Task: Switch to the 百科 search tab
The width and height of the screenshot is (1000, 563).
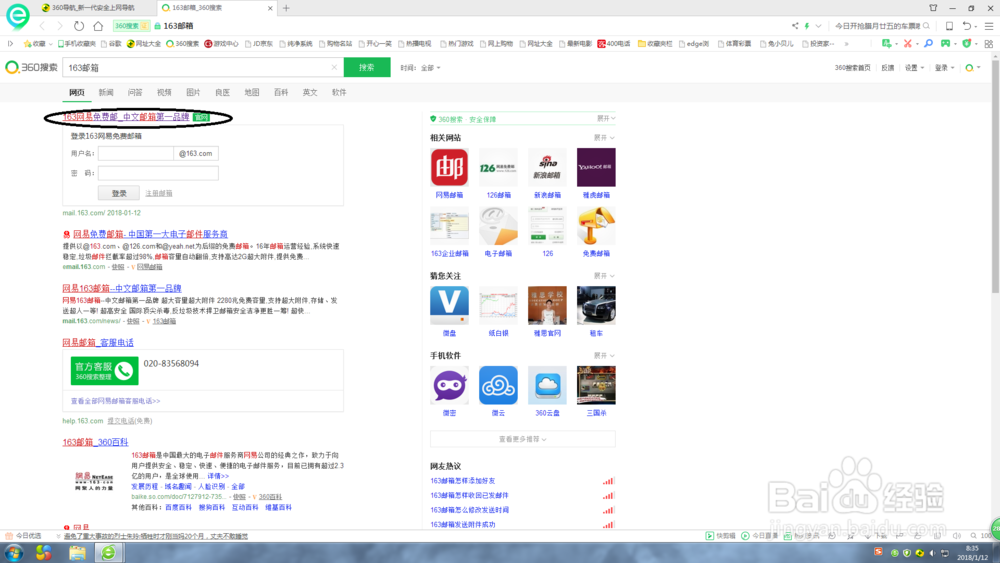Action: [x=281, y=92]
